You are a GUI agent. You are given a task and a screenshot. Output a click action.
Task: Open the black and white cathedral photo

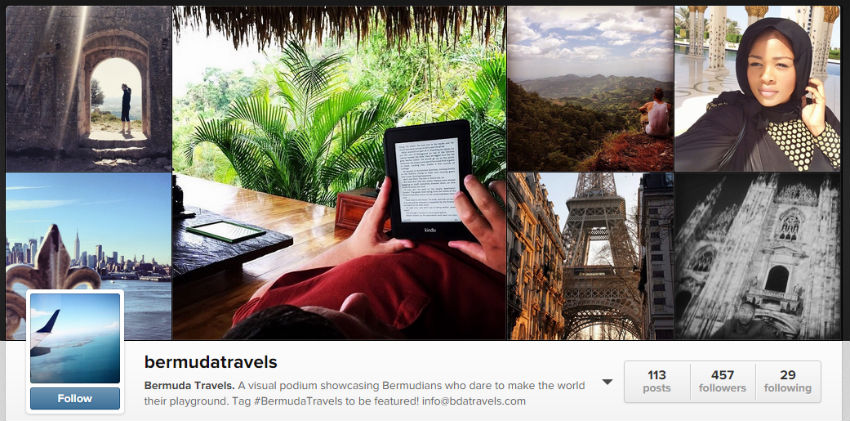pos(757,256)
